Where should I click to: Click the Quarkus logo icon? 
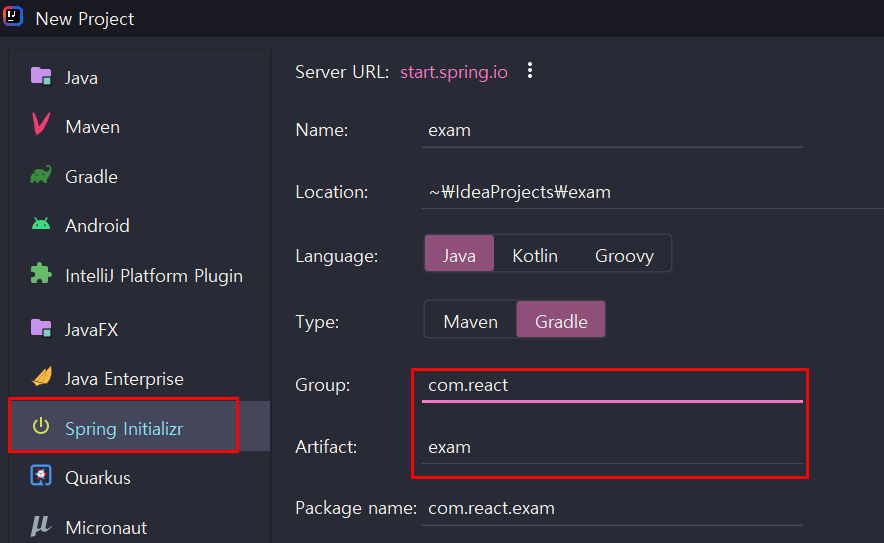click(x=41, y=476)
